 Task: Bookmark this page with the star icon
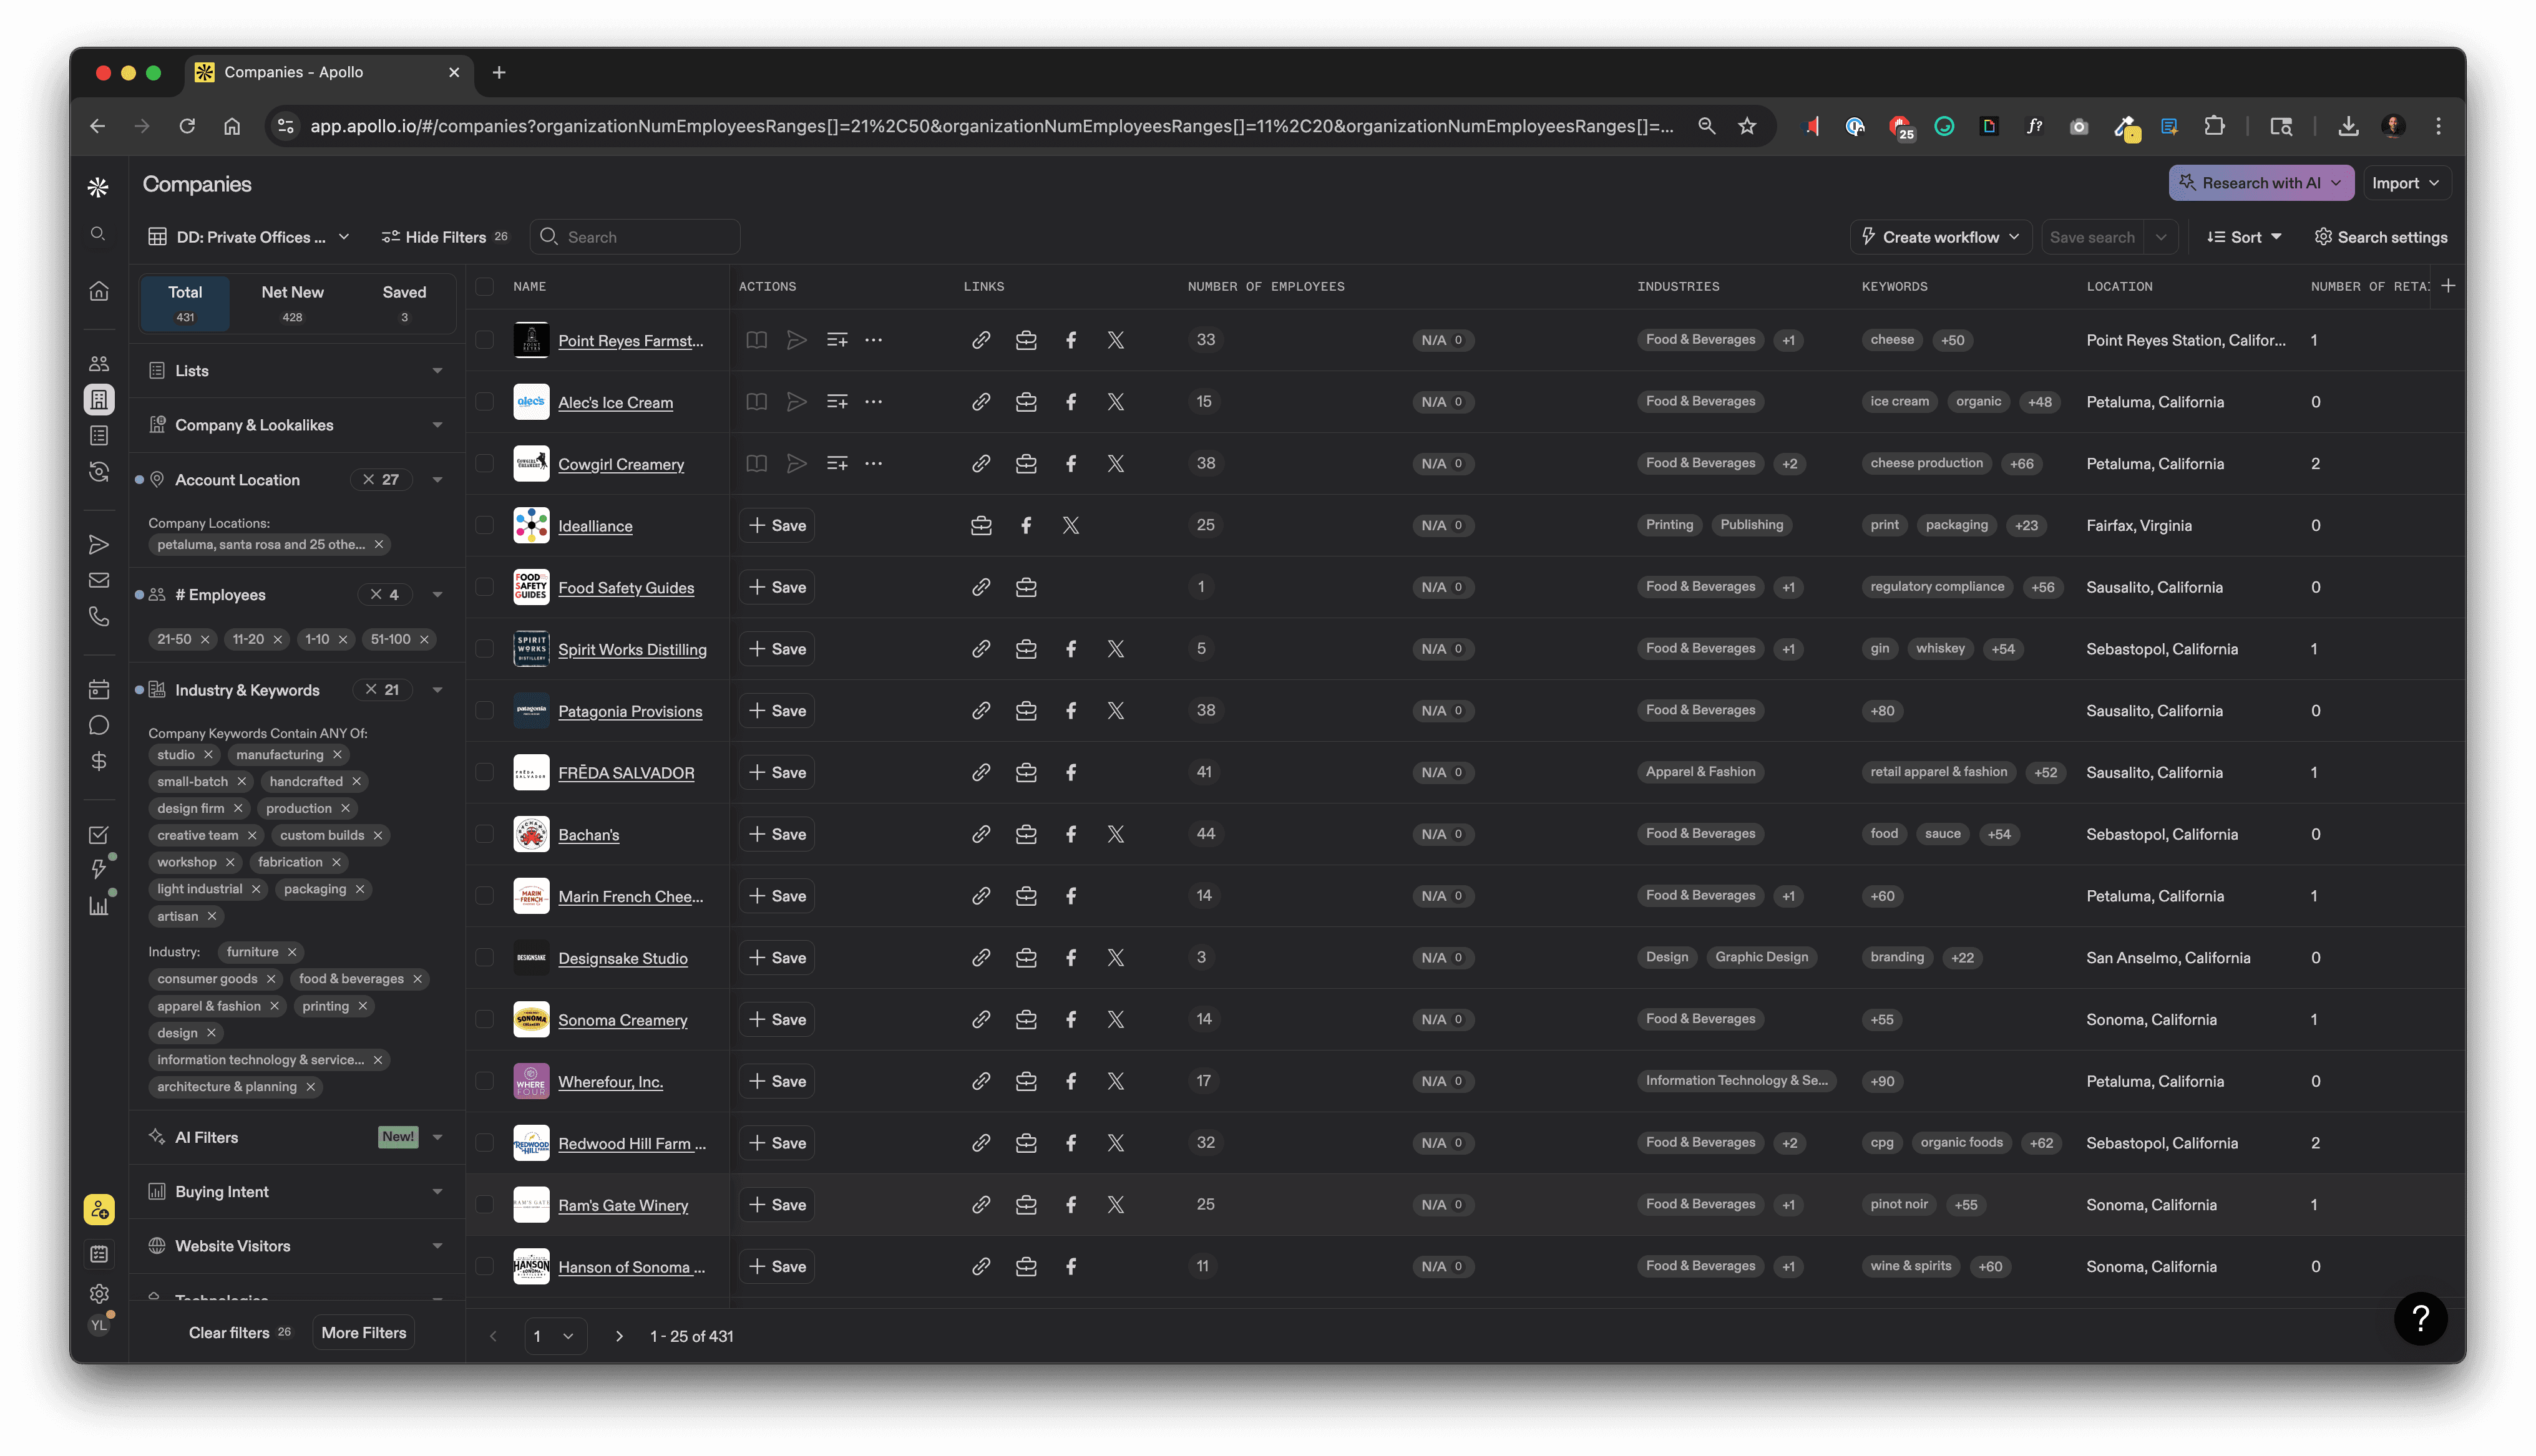(1747, 126)
